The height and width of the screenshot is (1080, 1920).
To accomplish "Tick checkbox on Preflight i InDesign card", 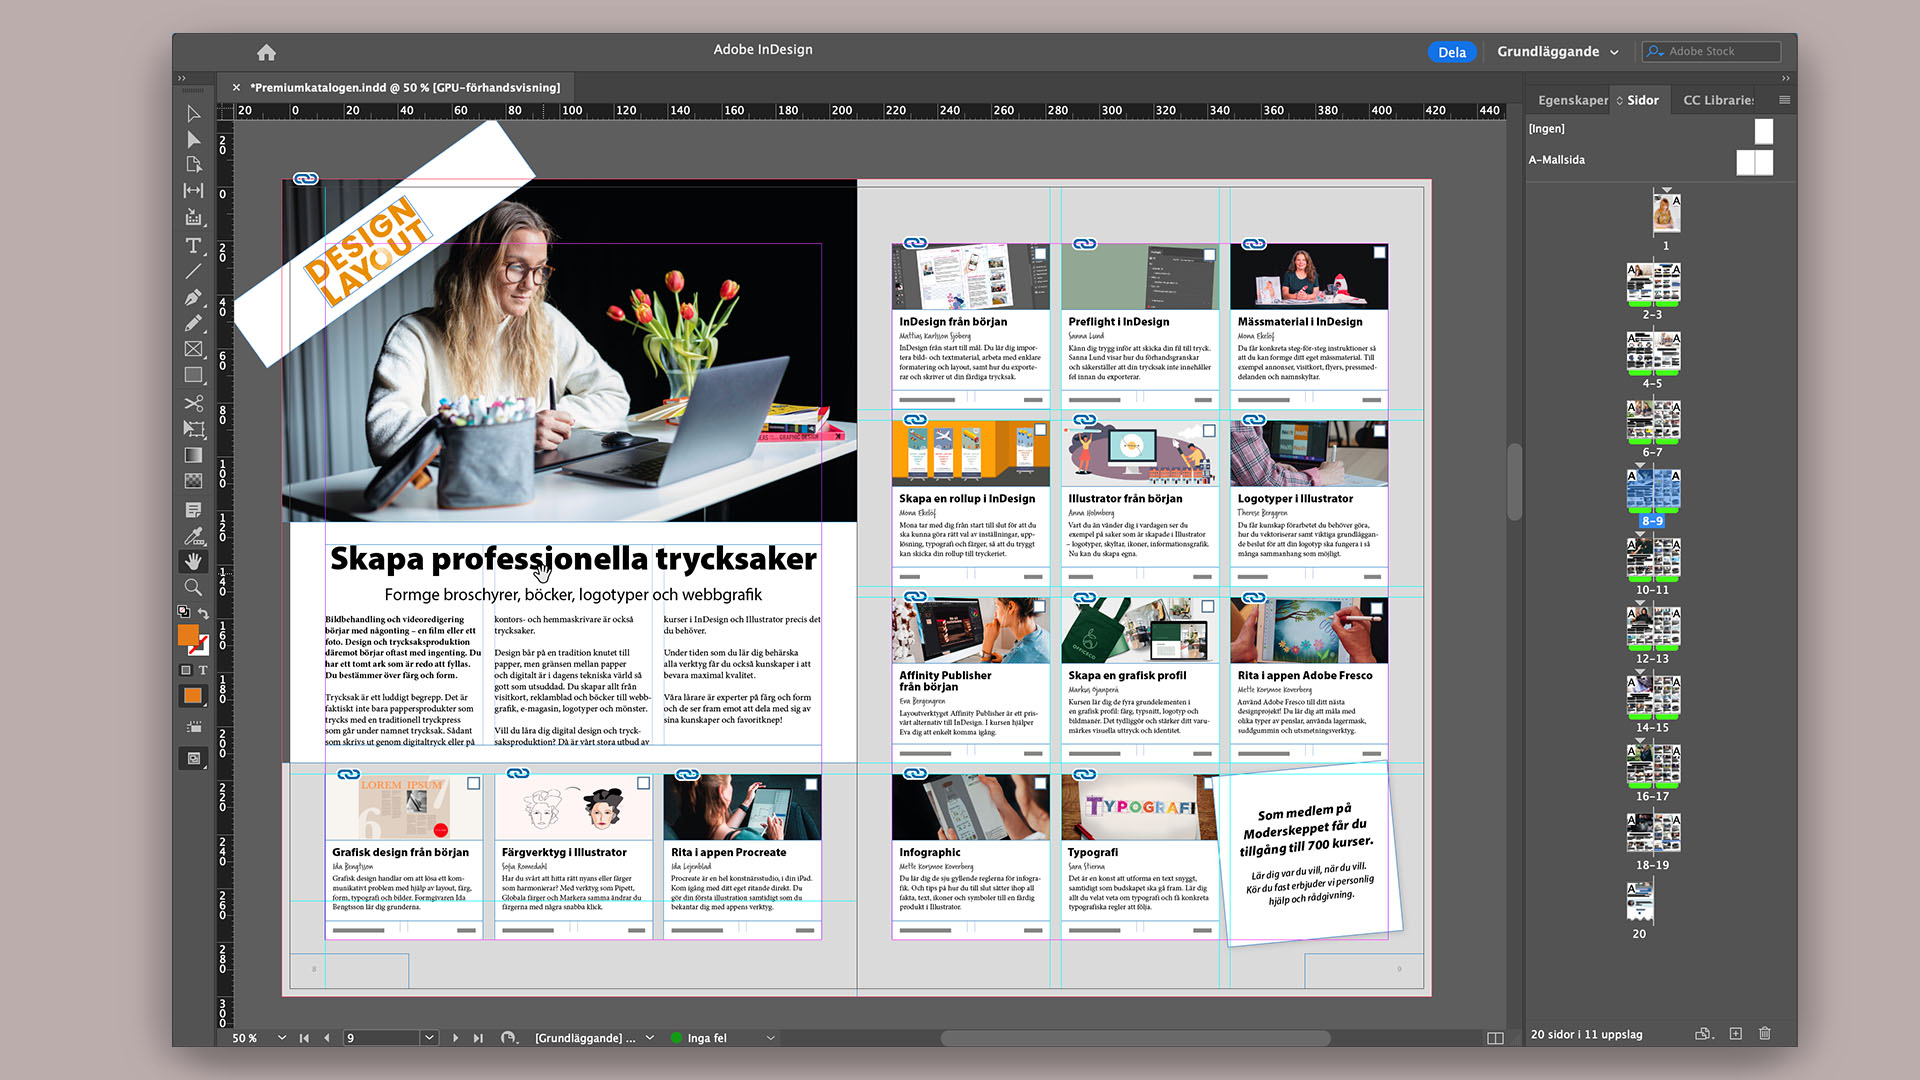I will pos(1209,254).
